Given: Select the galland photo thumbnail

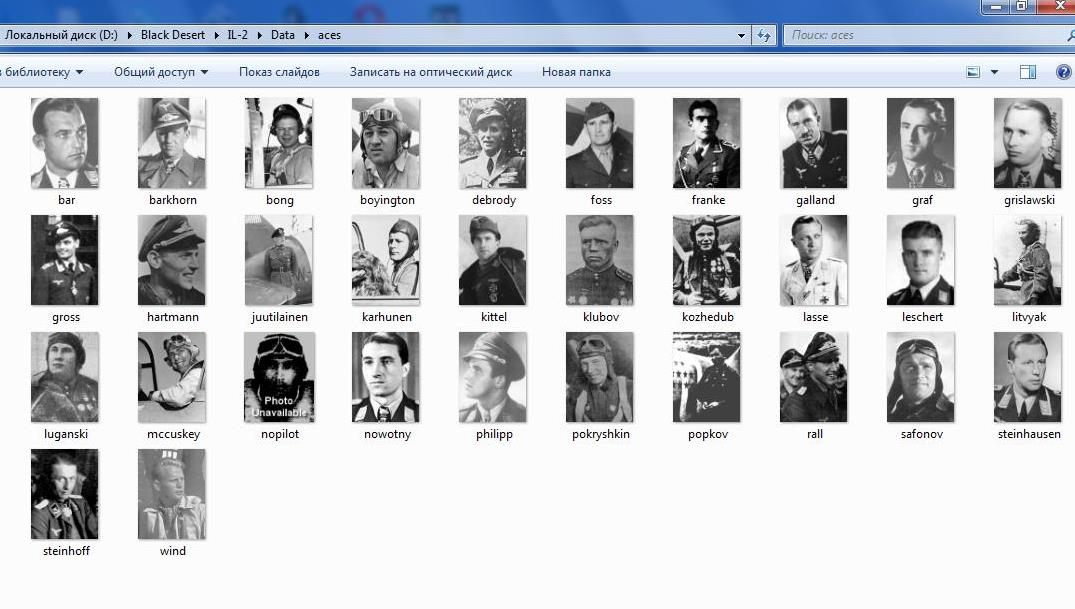Looking at the screenshot, I should 814,143.
